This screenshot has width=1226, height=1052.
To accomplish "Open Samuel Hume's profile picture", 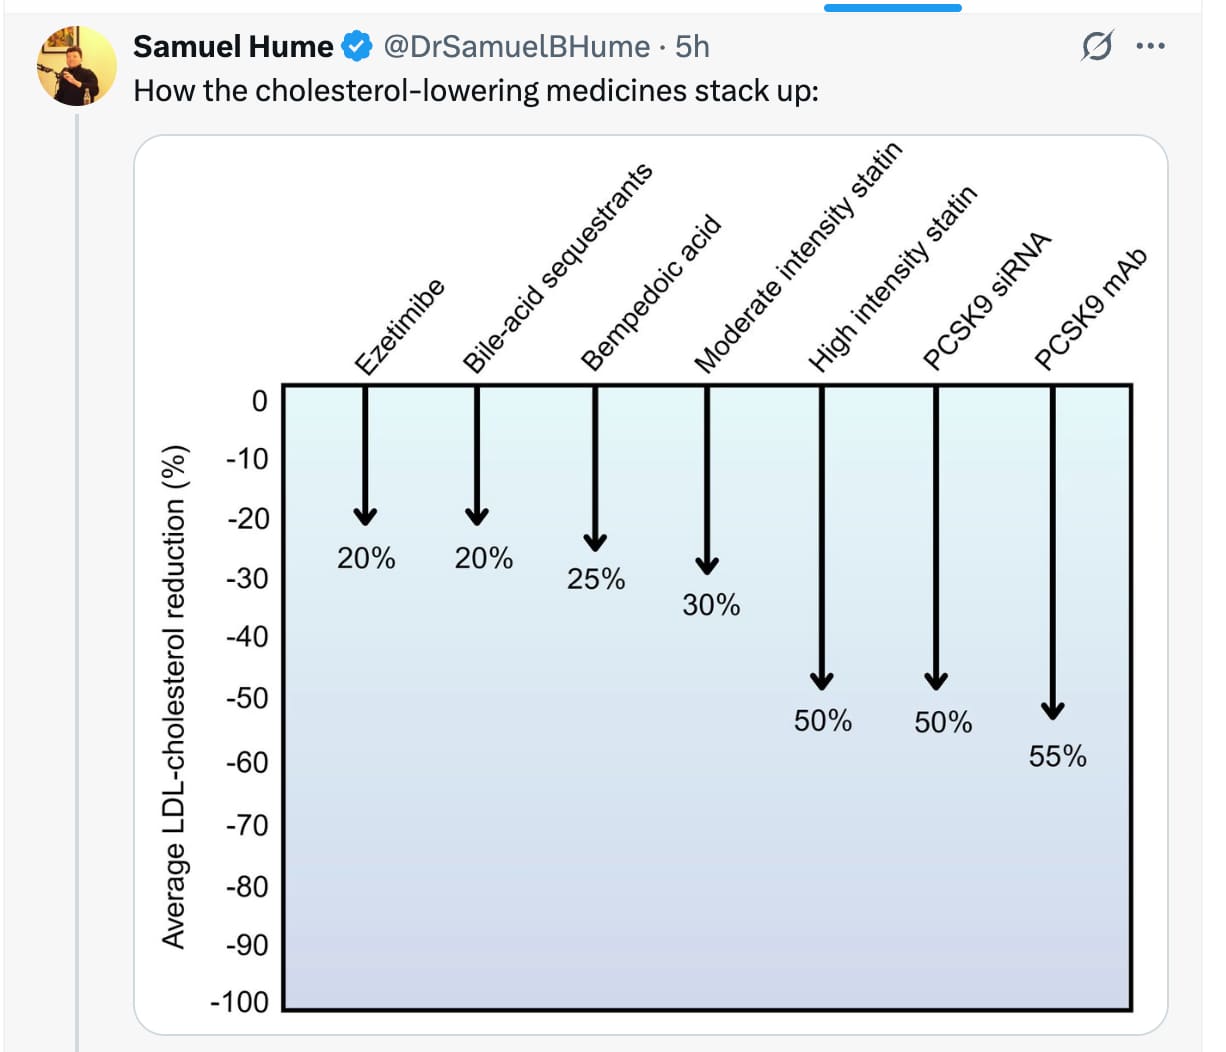I will coord(76,66).
